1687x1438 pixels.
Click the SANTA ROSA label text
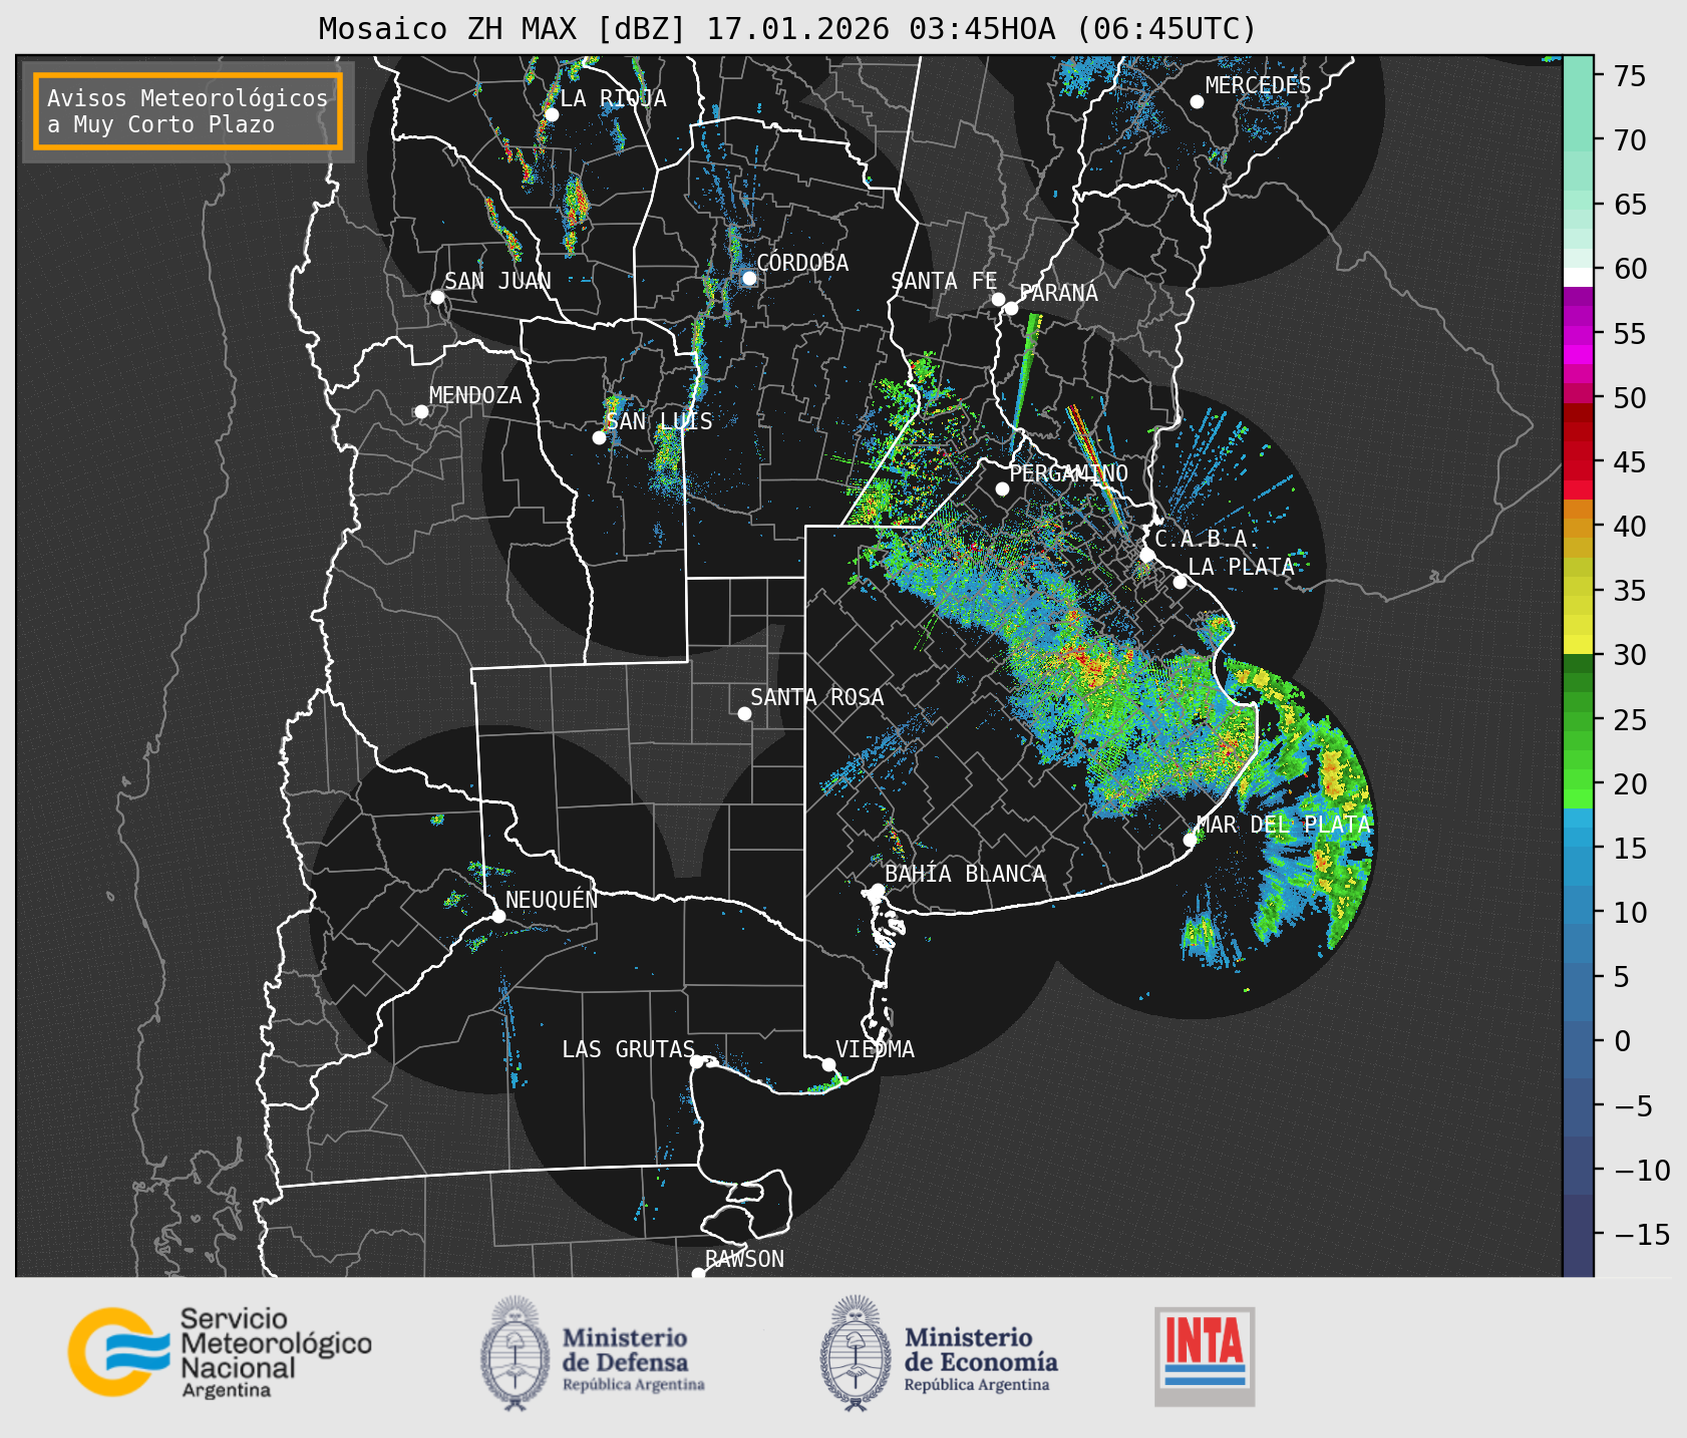(x=817, y=697)
